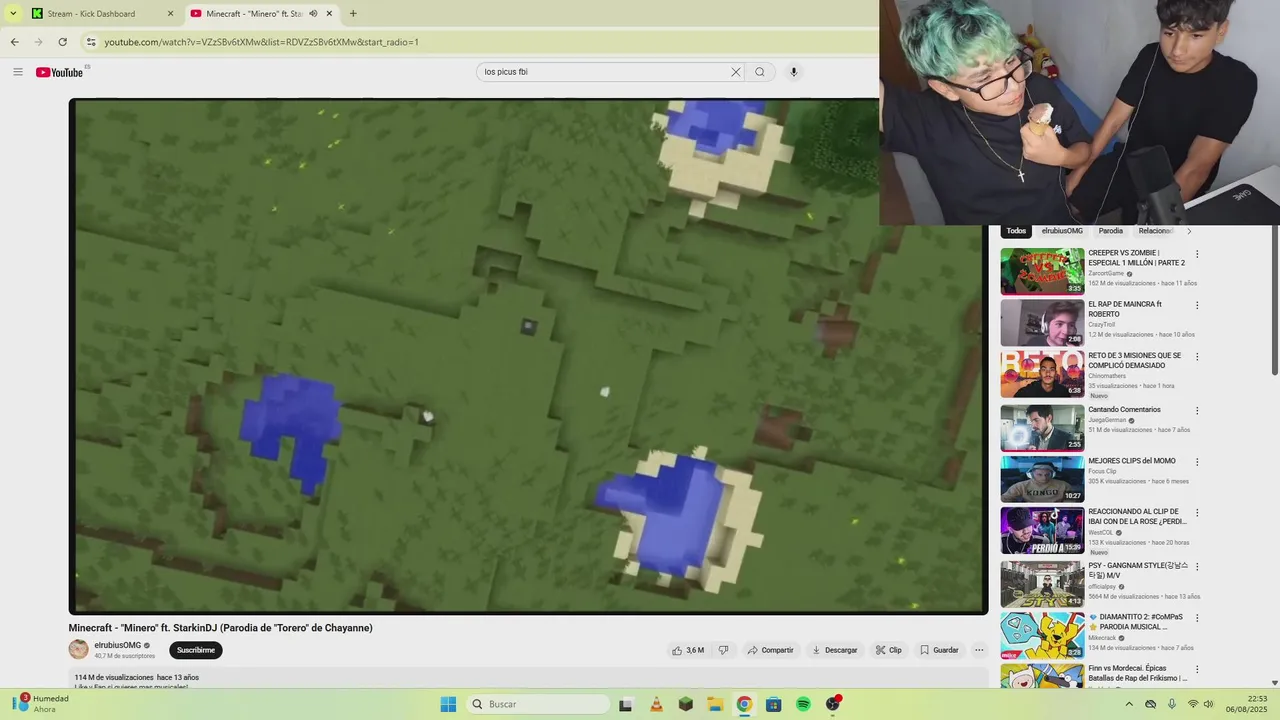Select the Parodia filter chip
The width and height of the screenshot is (1280, 720).
point(1111,231)
